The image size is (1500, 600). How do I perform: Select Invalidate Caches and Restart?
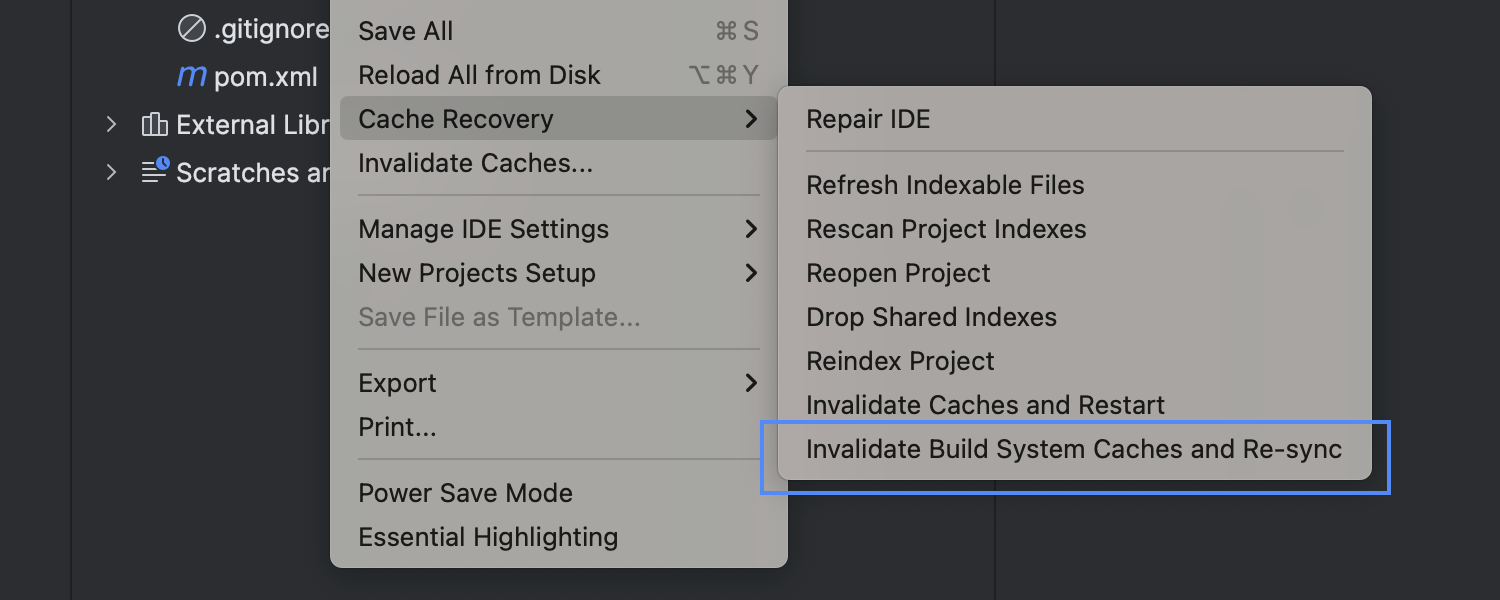coord(985,405)
